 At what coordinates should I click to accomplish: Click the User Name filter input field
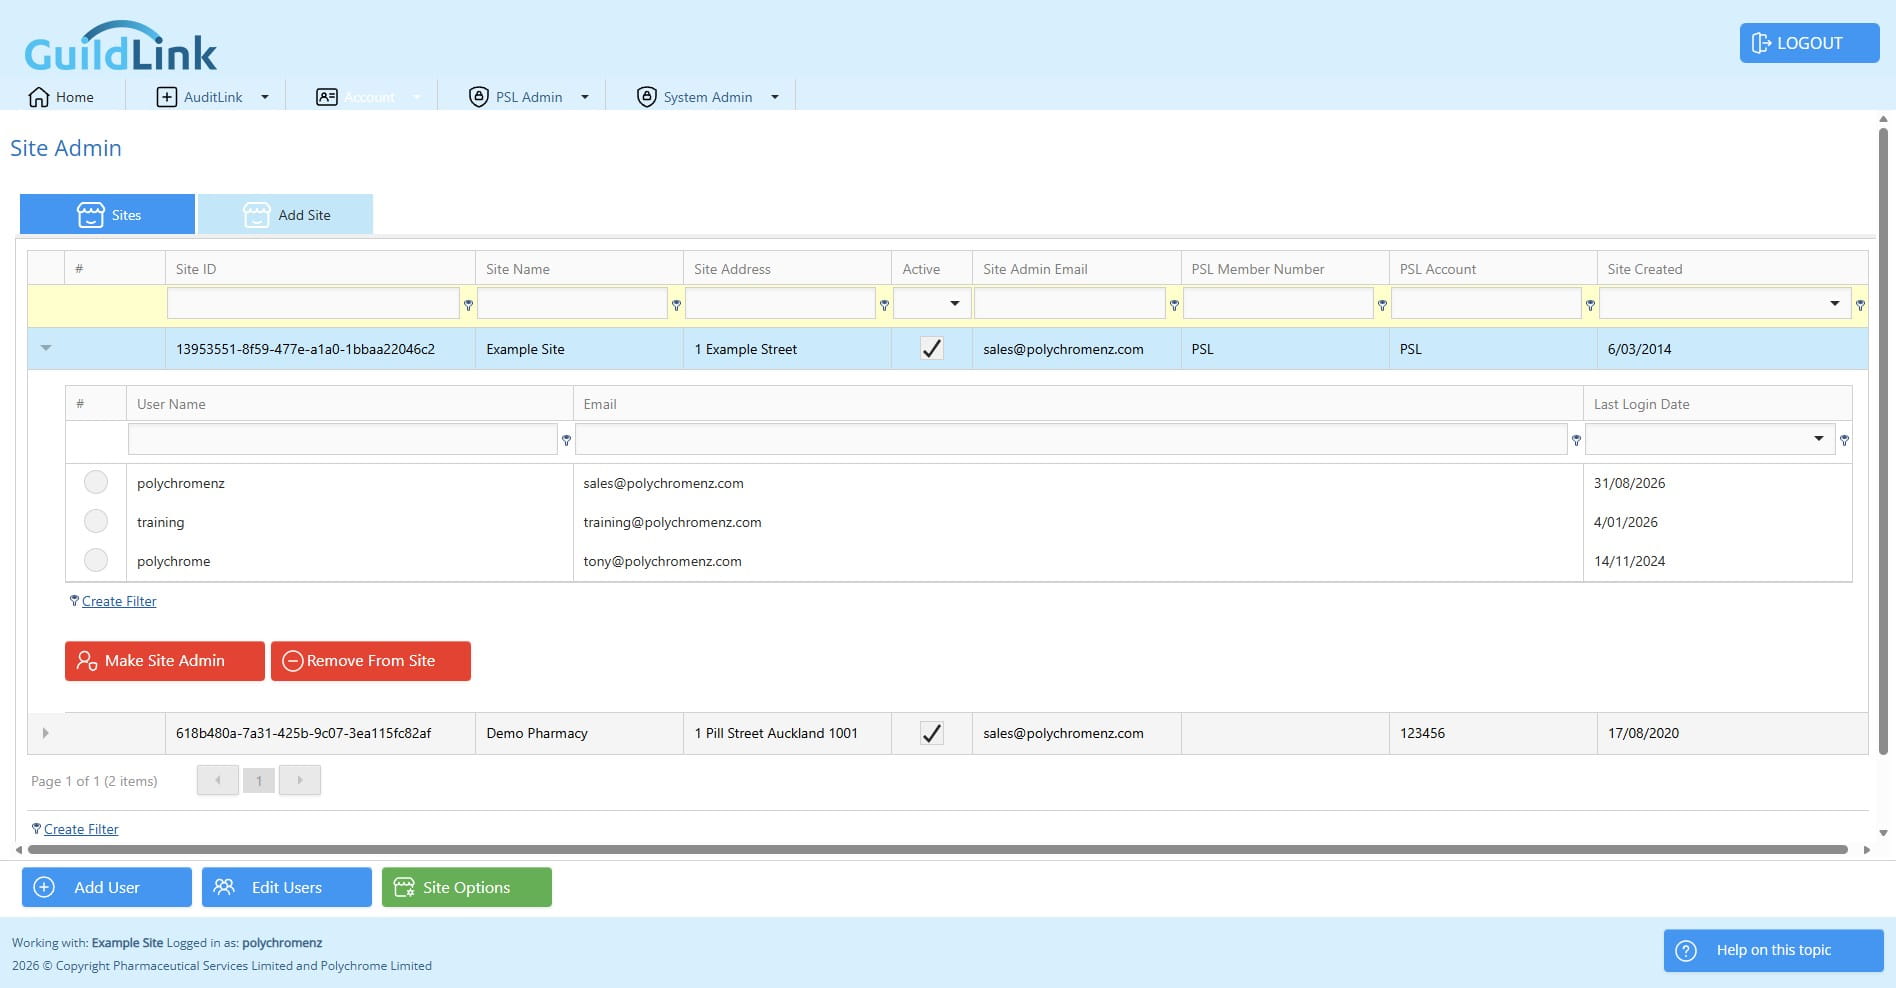point(343,438)
